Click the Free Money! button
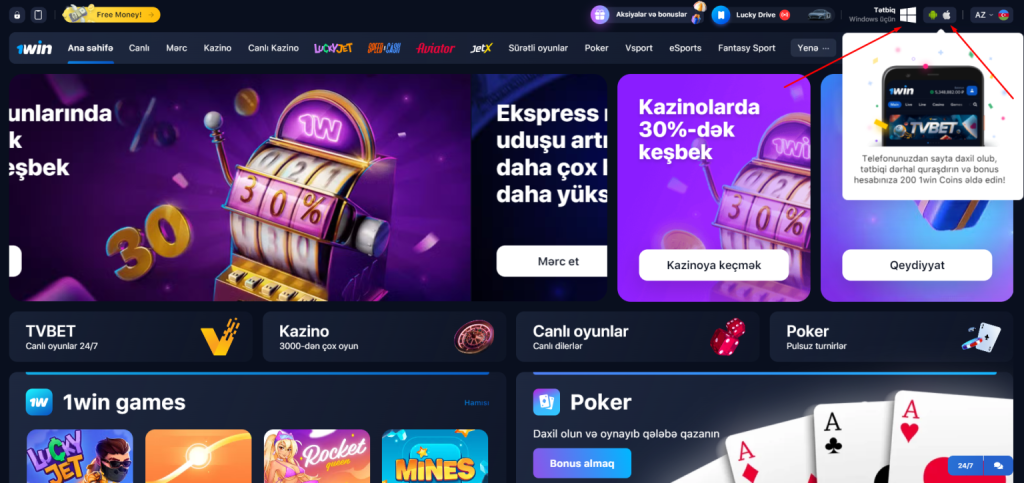Image resolution: width=1024 pixels, height=483 pixels. pyautogui.click(x=112, y=14)
